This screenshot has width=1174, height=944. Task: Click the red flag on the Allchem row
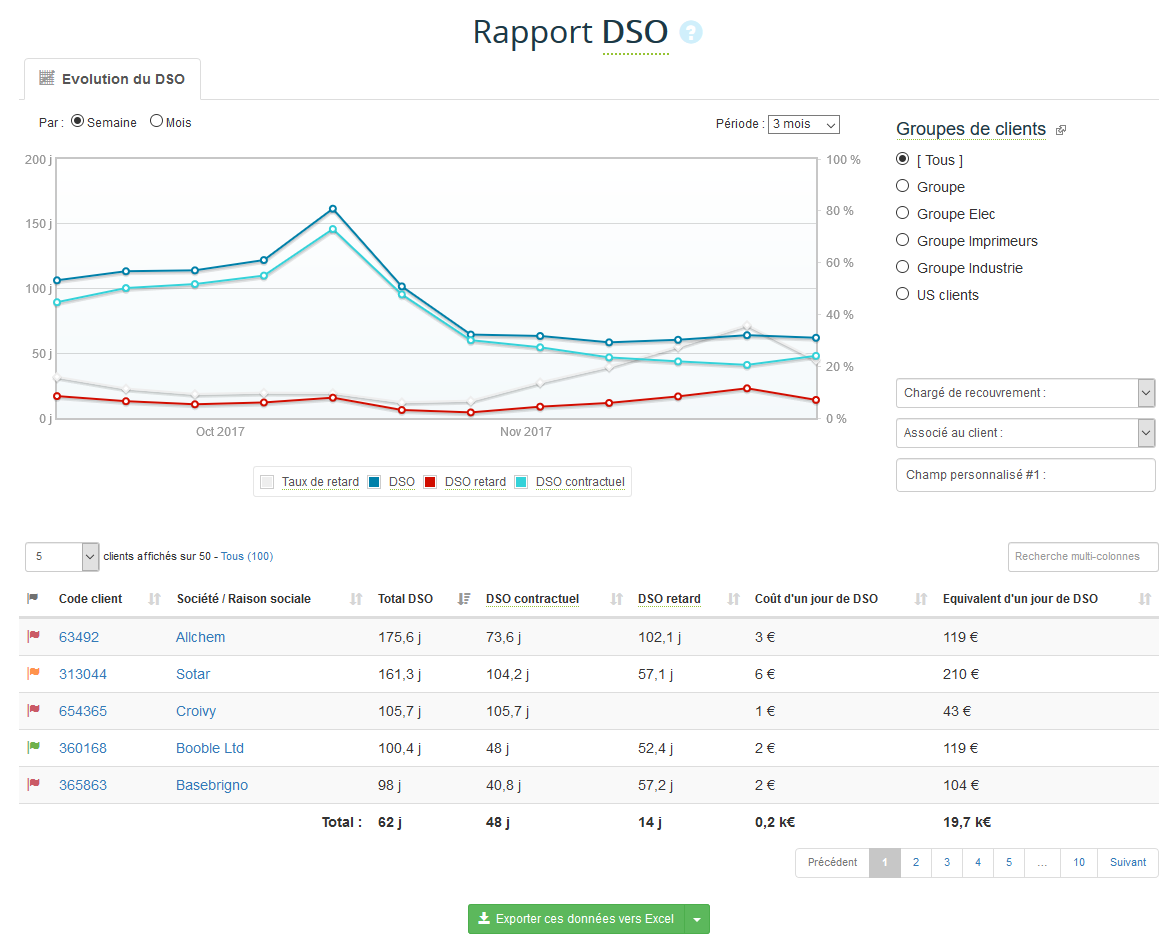[34, 636]
